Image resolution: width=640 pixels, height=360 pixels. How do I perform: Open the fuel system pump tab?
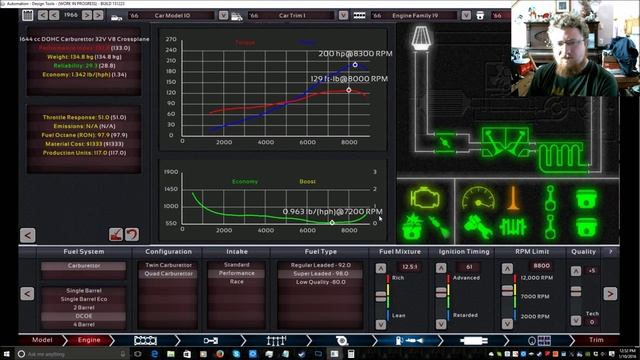point(408,340)
